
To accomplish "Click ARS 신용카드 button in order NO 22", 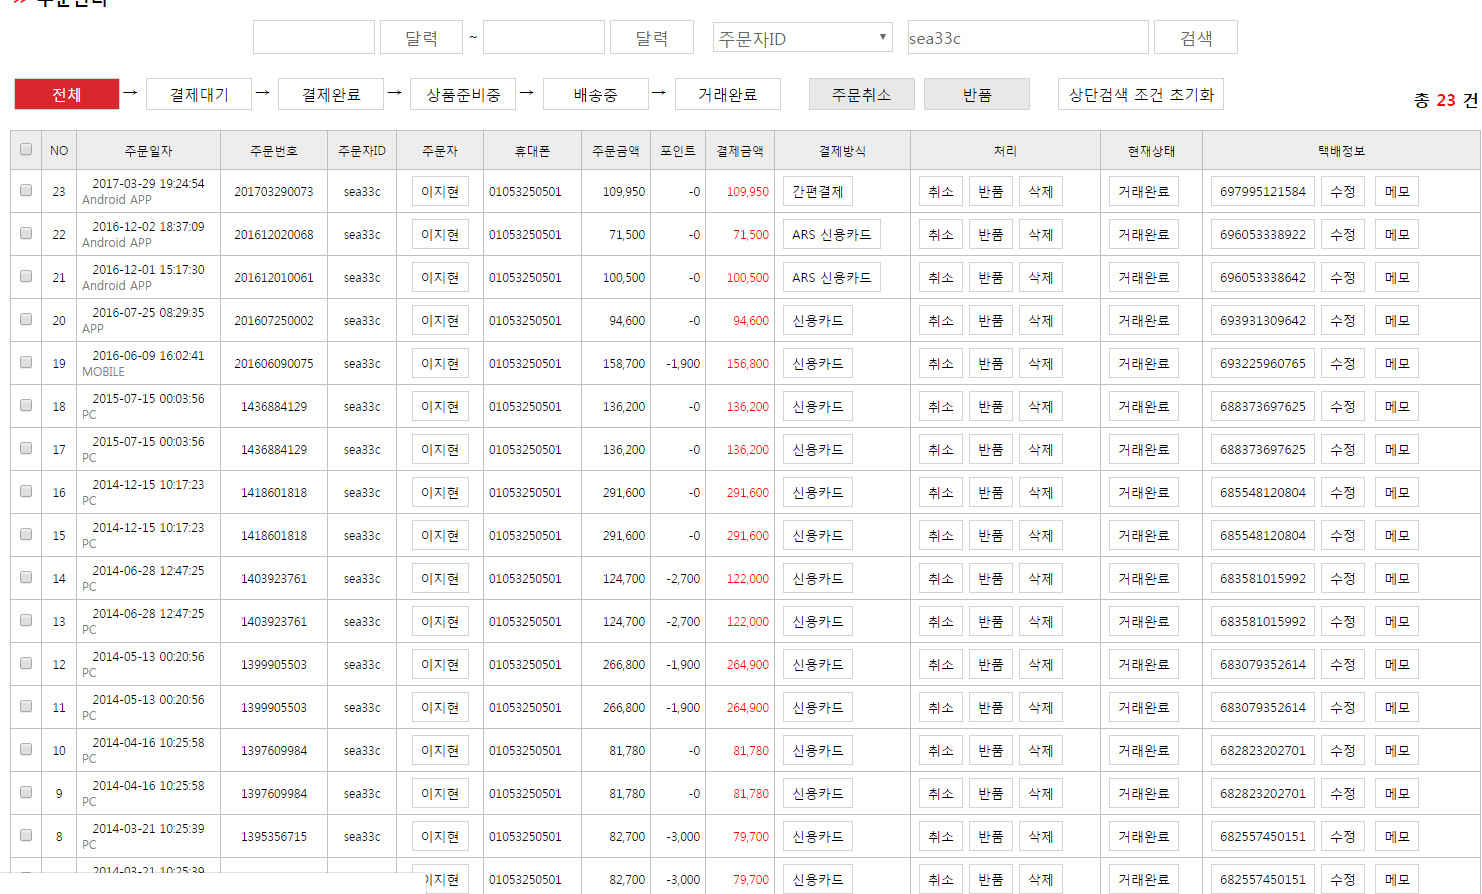I will coord(832,234).
